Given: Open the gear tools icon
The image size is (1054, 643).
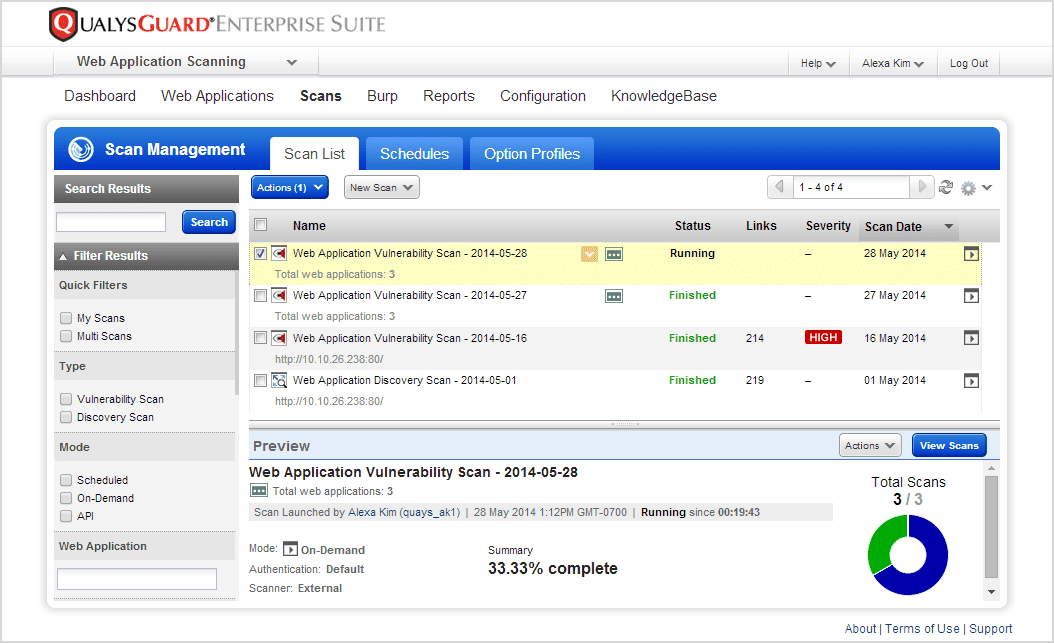Looking at the screenshot, I should pyautogui.click(x=968, y=188).
